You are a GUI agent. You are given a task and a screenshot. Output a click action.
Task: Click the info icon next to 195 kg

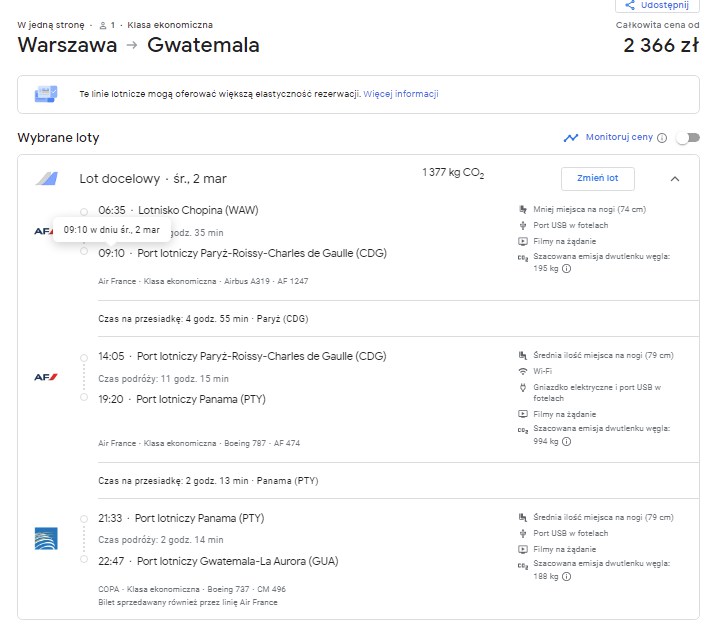[x=567, y=268]
